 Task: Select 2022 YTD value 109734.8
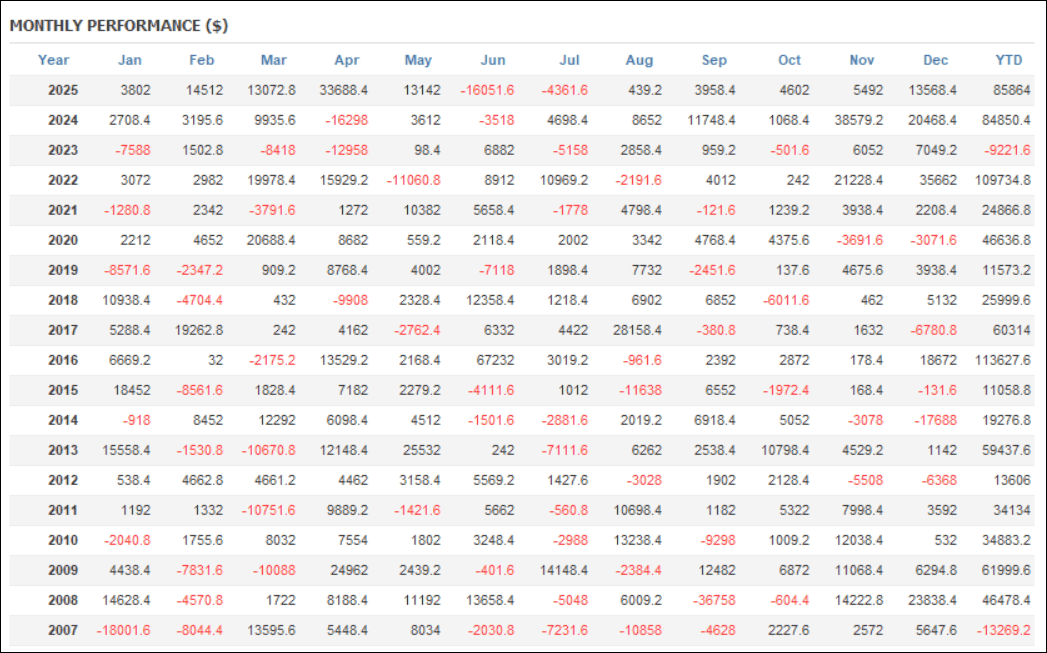(1001, 180)
